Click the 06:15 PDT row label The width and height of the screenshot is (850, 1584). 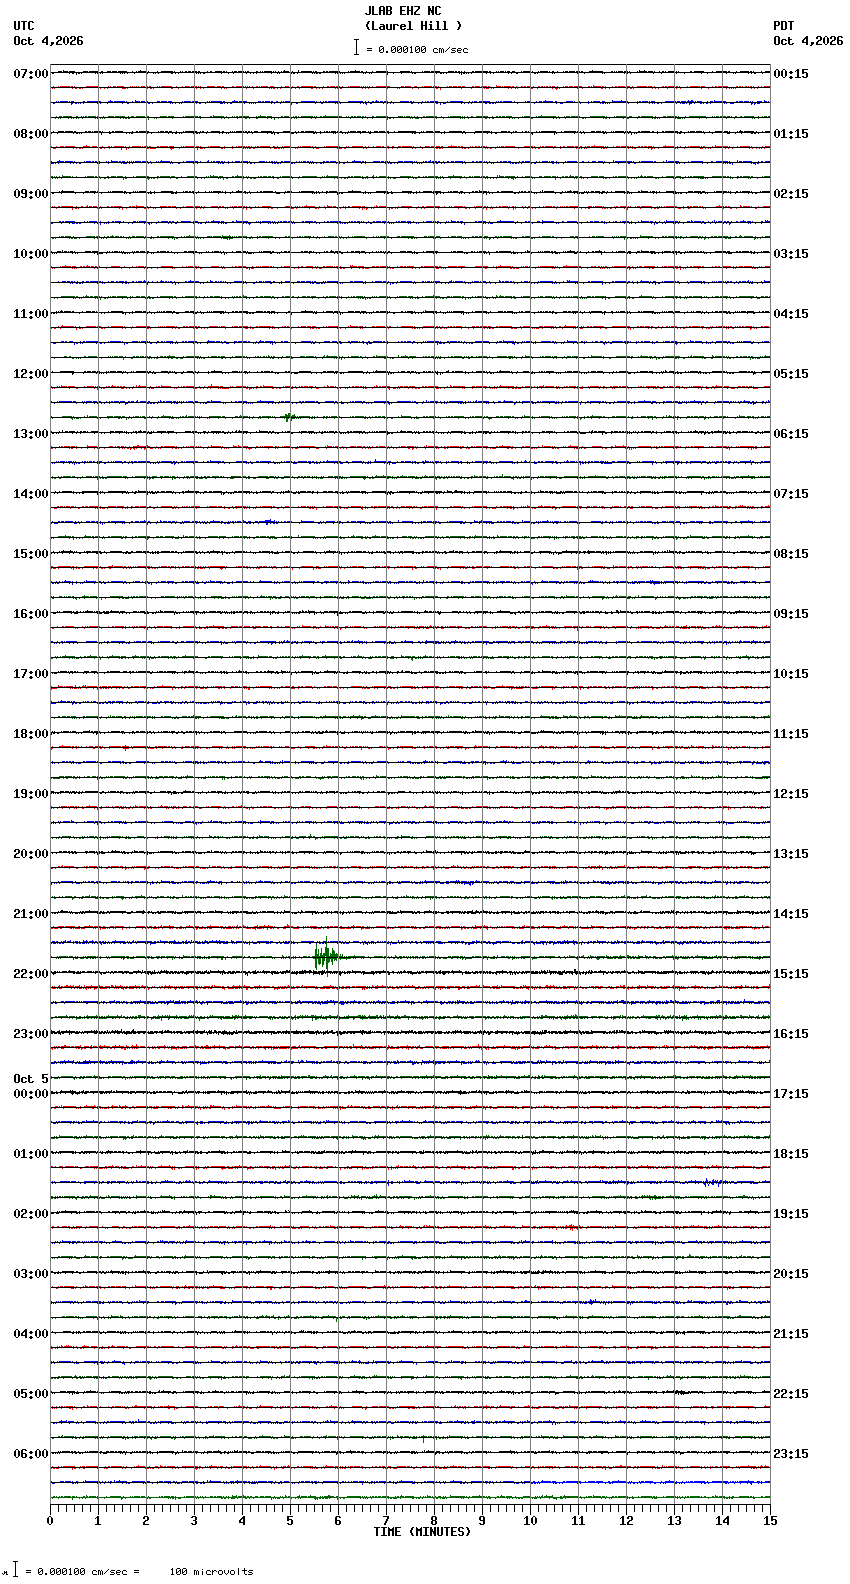[x=791, y=434]
